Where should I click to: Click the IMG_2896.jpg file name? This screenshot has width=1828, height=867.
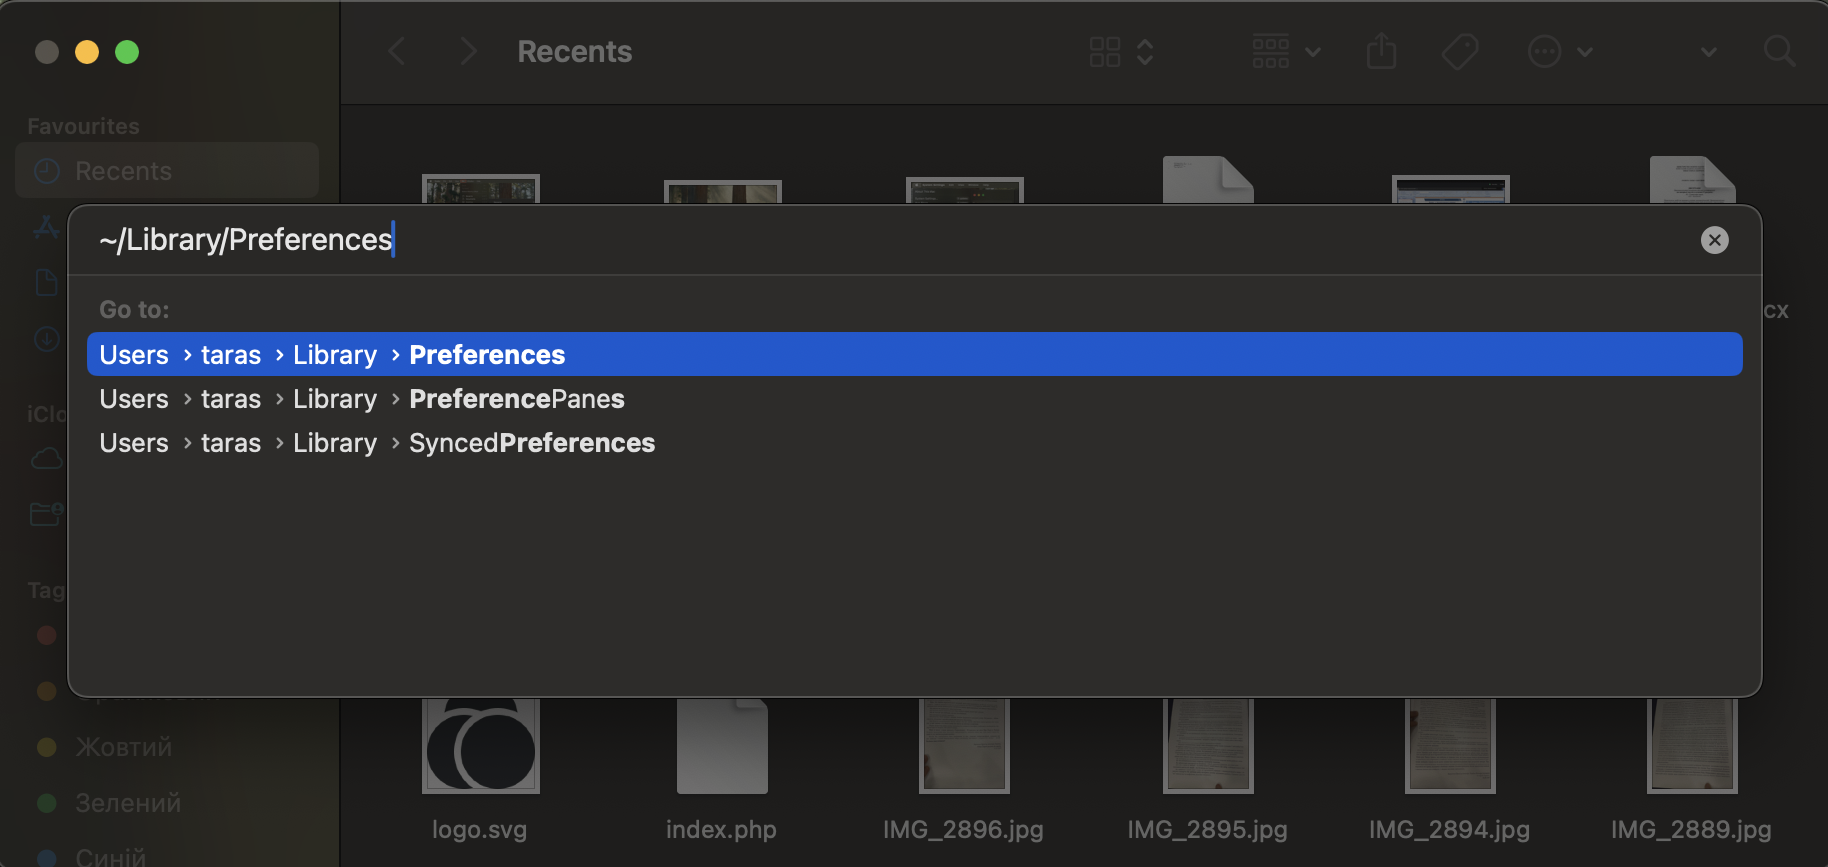963,830
